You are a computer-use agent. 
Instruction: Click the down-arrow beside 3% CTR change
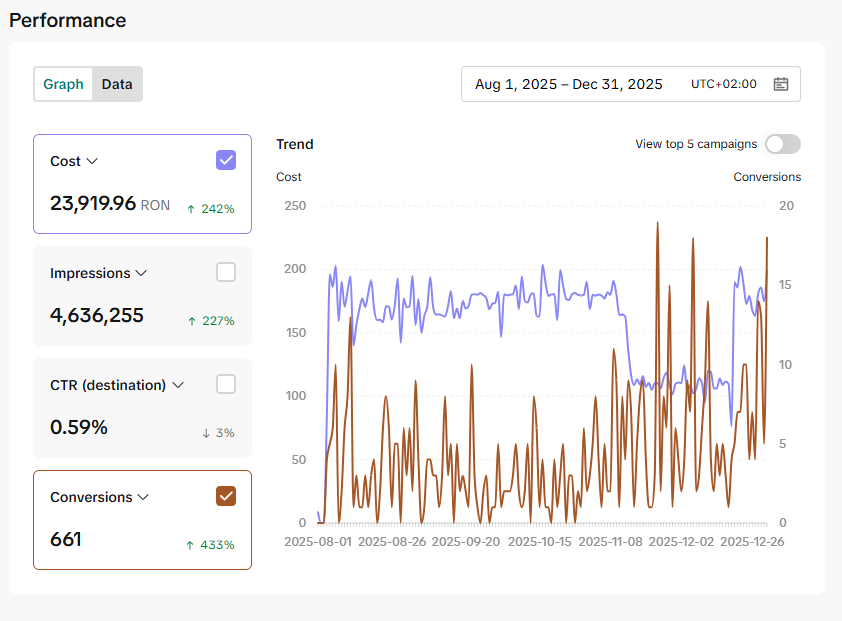206,433
